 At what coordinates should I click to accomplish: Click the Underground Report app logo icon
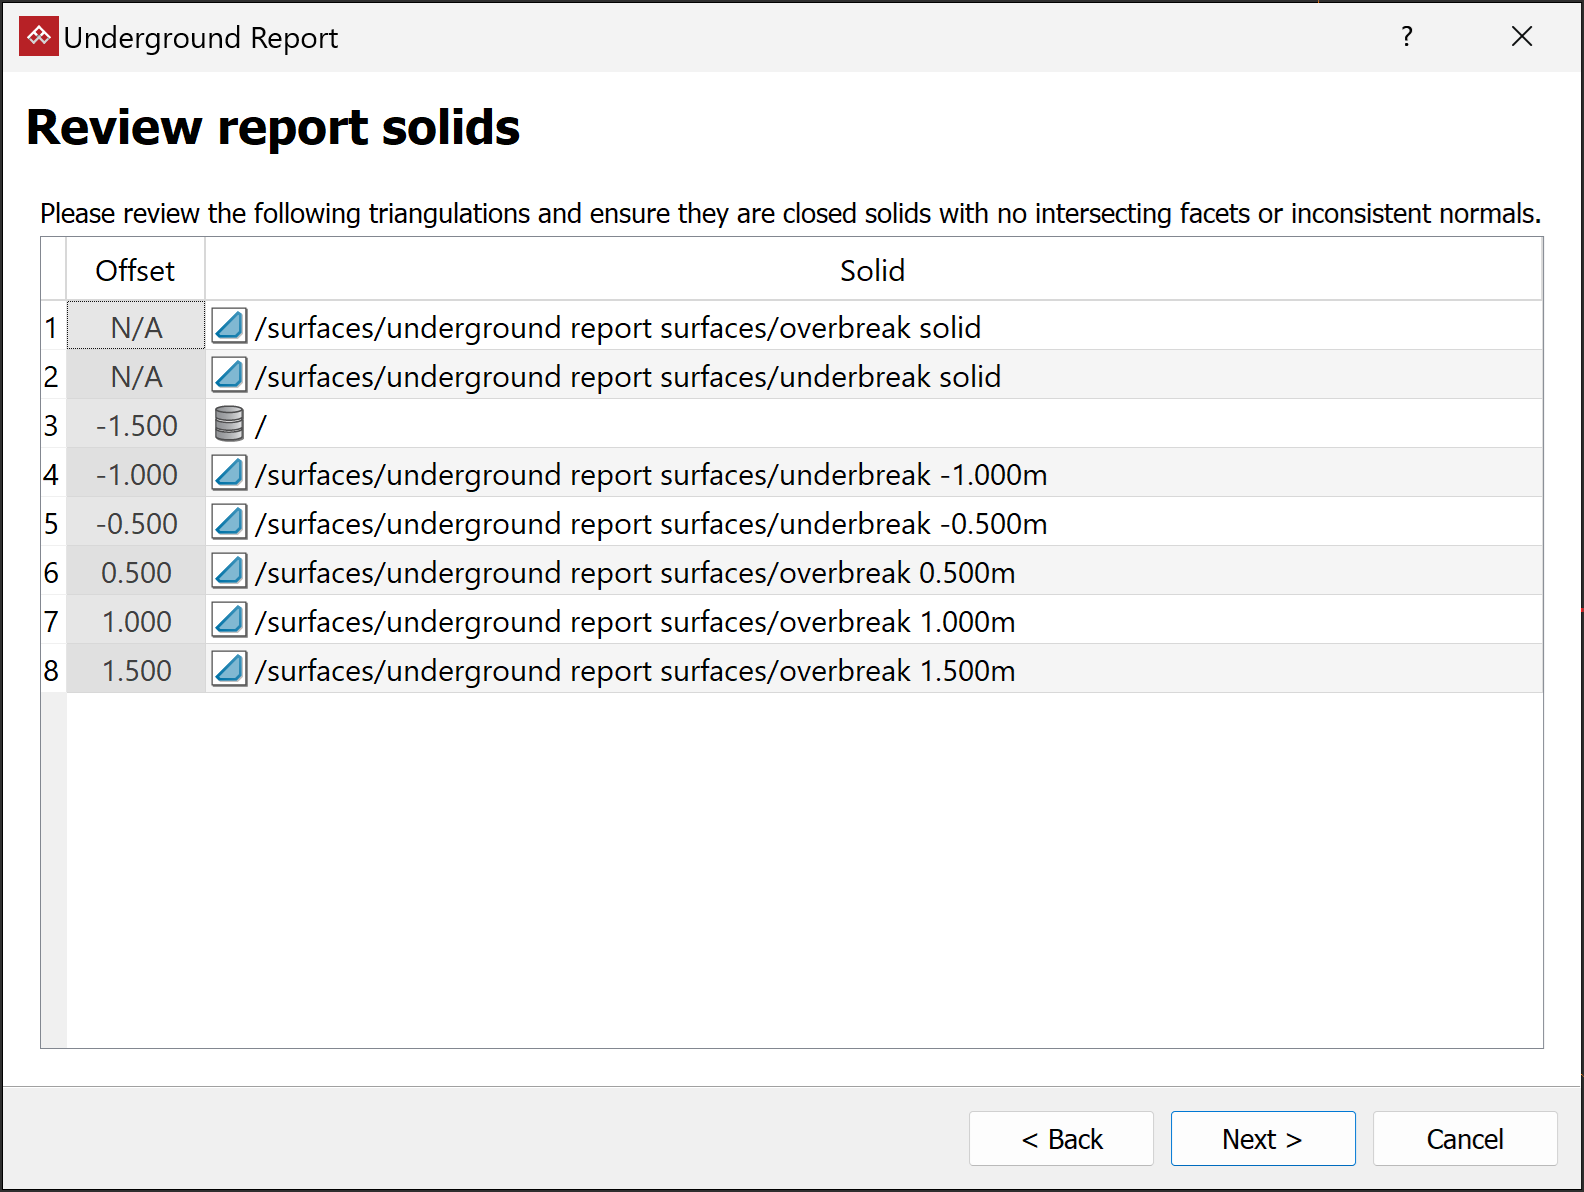coord(39,37)
